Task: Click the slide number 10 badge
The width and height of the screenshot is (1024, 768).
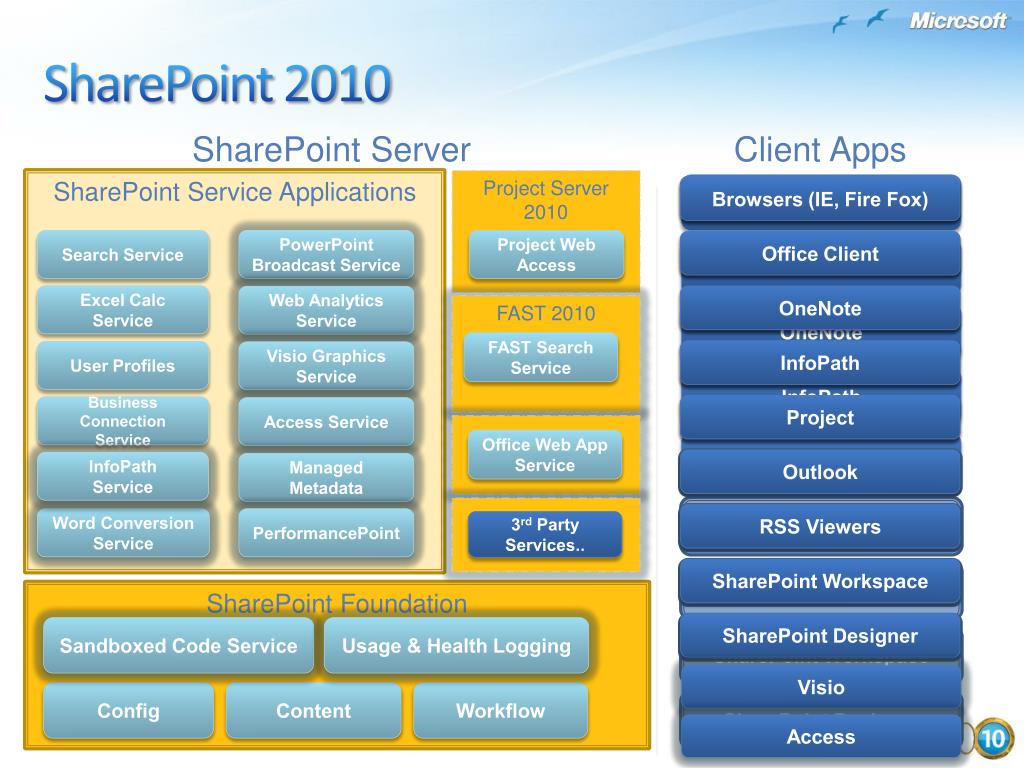Action: click(x=993, y=739)
